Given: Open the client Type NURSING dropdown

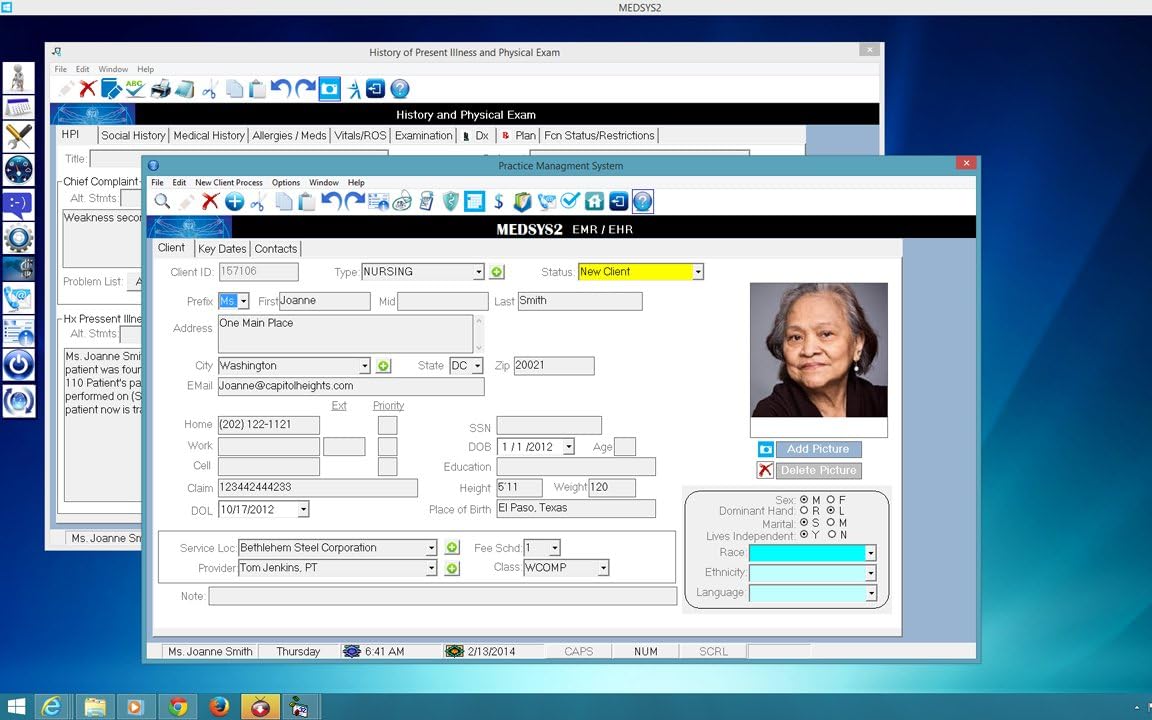Looking at the screenshot, I should [479, 271].
